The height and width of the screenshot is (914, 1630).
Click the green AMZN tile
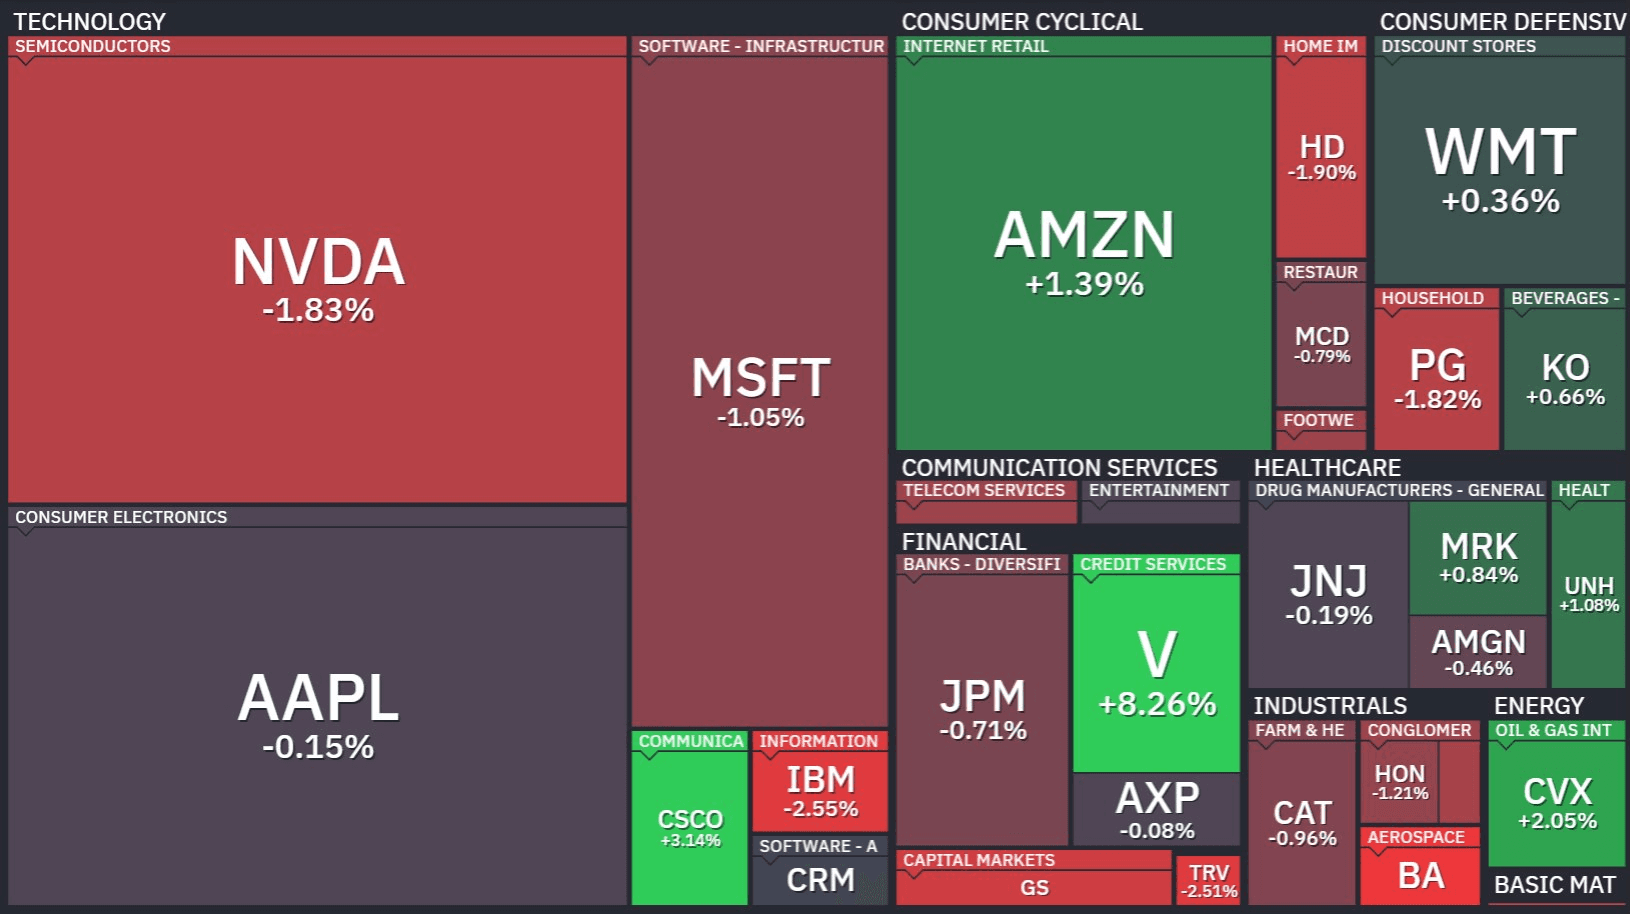click(x=1083, y=252)
